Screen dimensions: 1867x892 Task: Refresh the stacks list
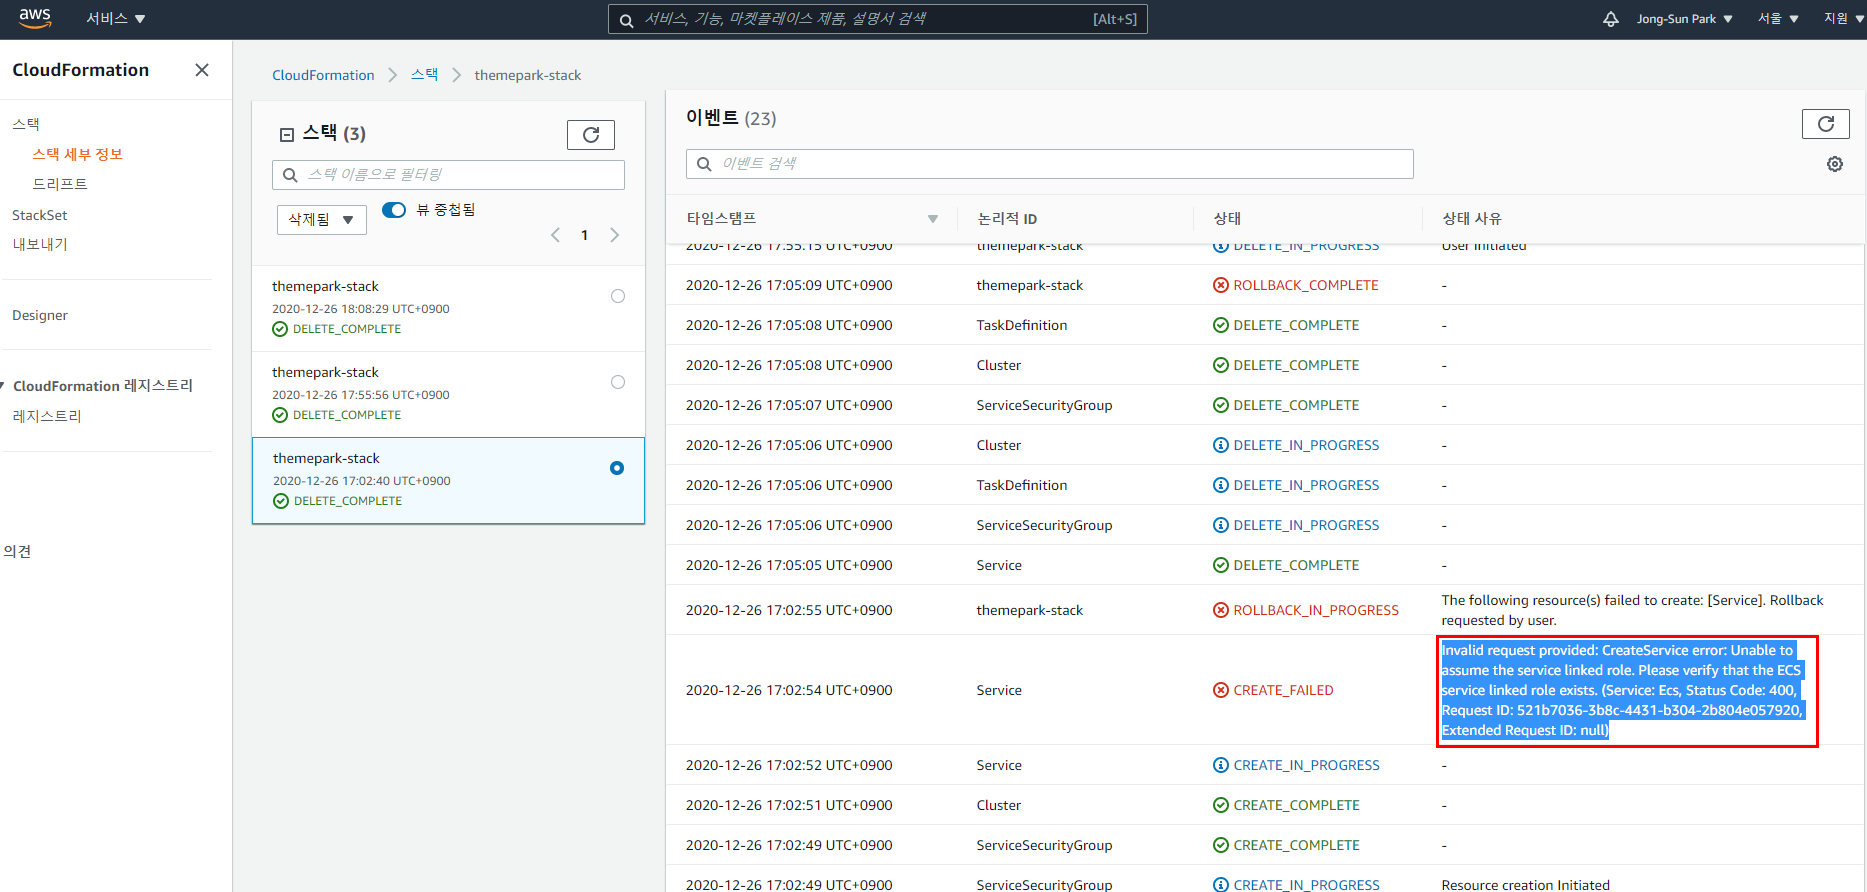tap(591, 135)
